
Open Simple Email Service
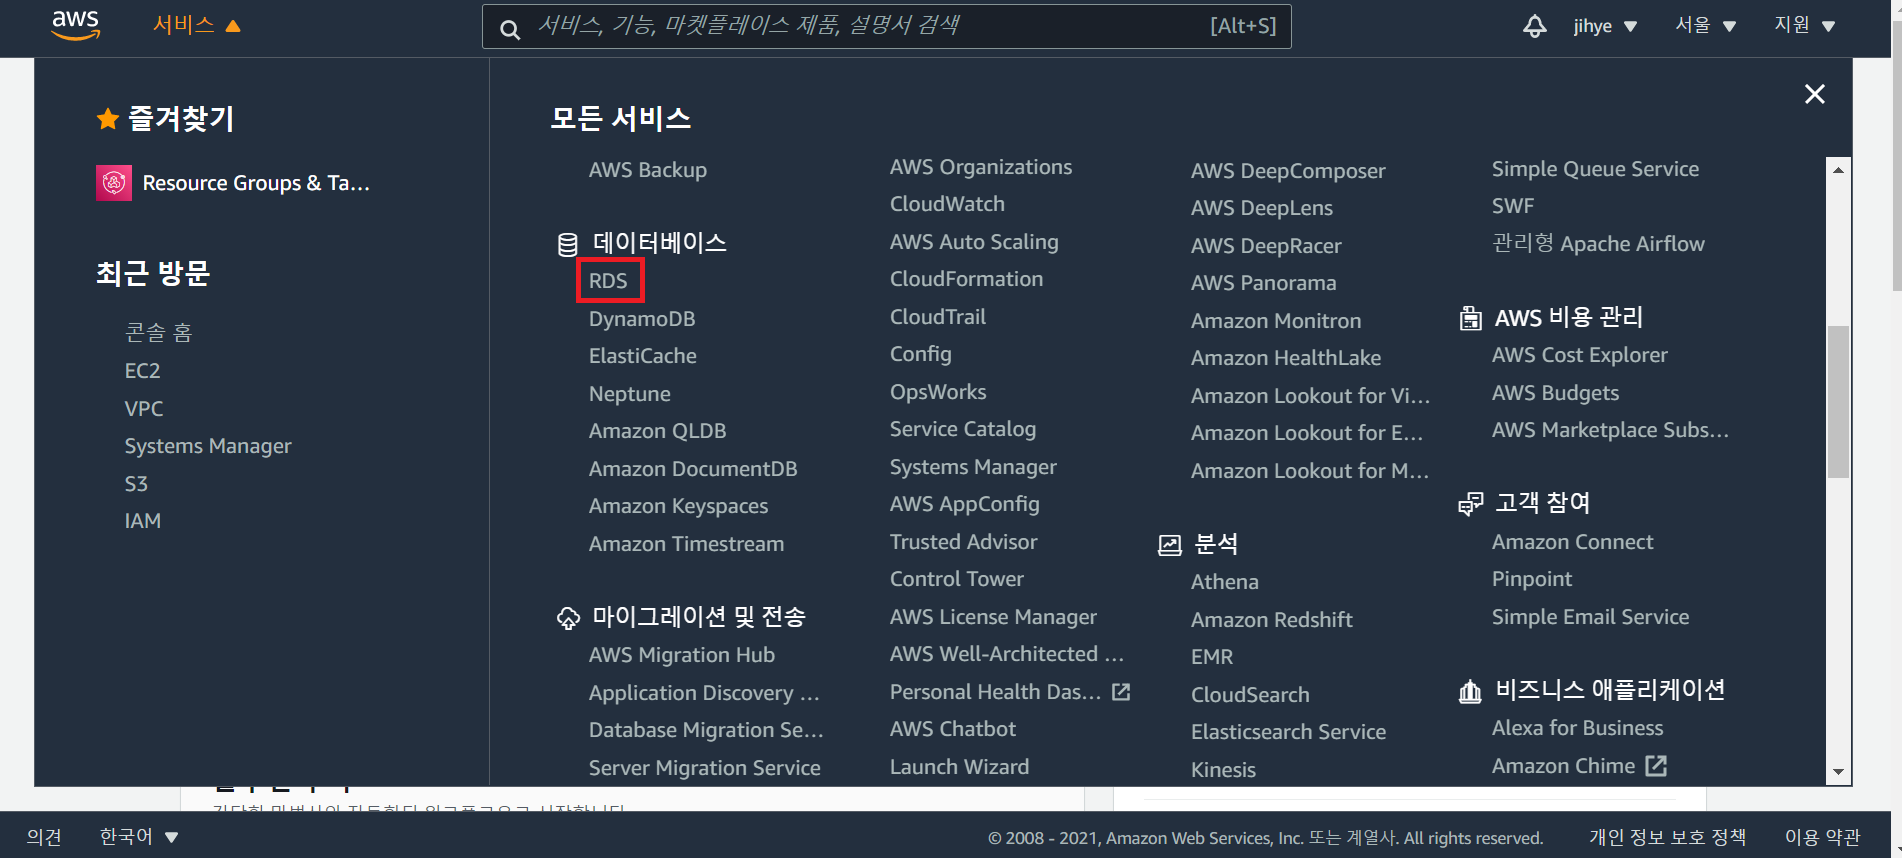[1591, 617]
